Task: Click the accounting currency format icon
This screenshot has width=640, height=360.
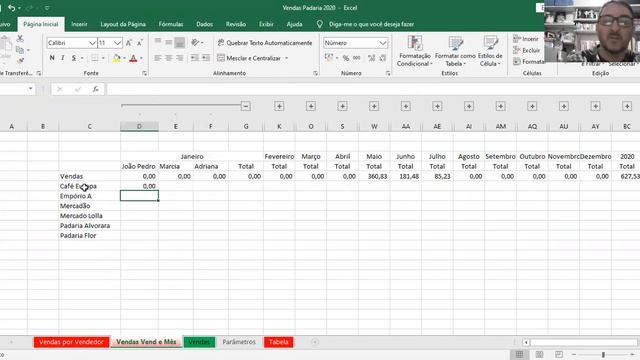Action: click(329, 58)
